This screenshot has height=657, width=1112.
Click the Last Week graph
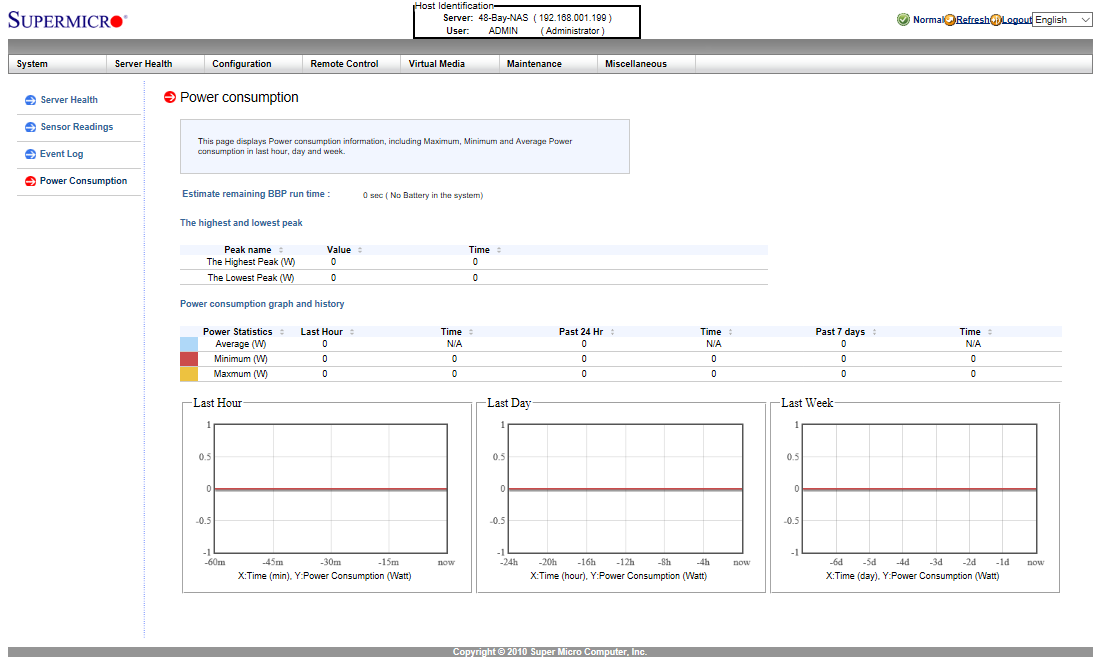(x=919, y=489)
